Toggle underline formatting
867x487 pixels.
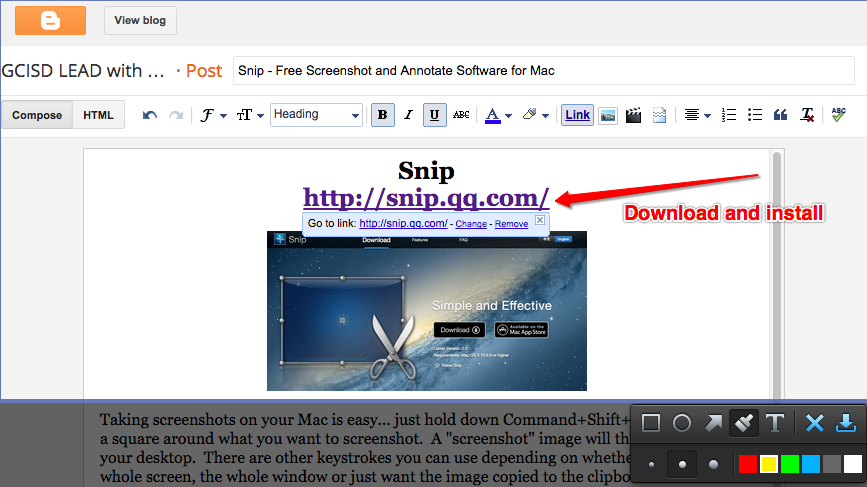tap(435, 115)
